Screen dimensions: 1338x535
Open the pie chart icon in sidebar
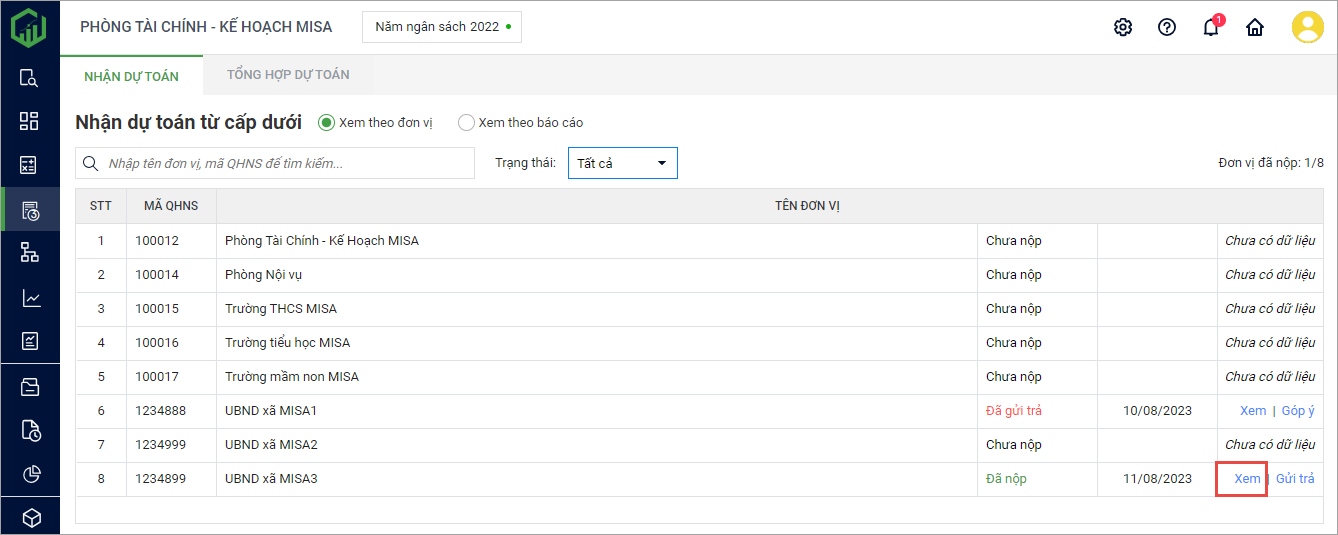coord(30,474)
